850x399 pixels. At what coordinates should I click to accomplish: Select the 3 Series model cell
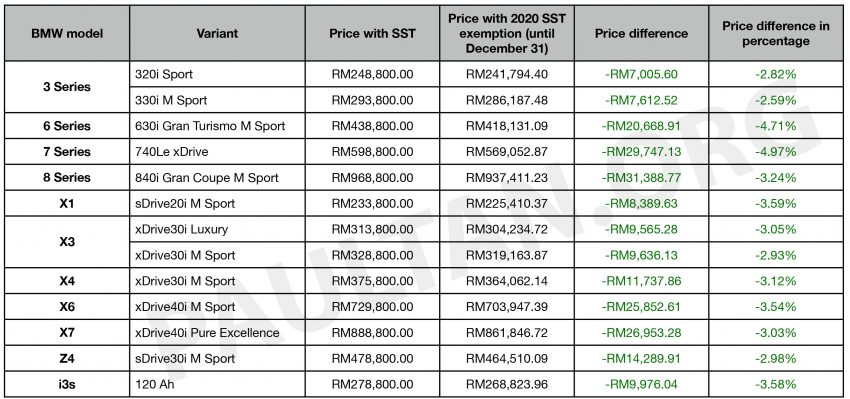[67, 87]
